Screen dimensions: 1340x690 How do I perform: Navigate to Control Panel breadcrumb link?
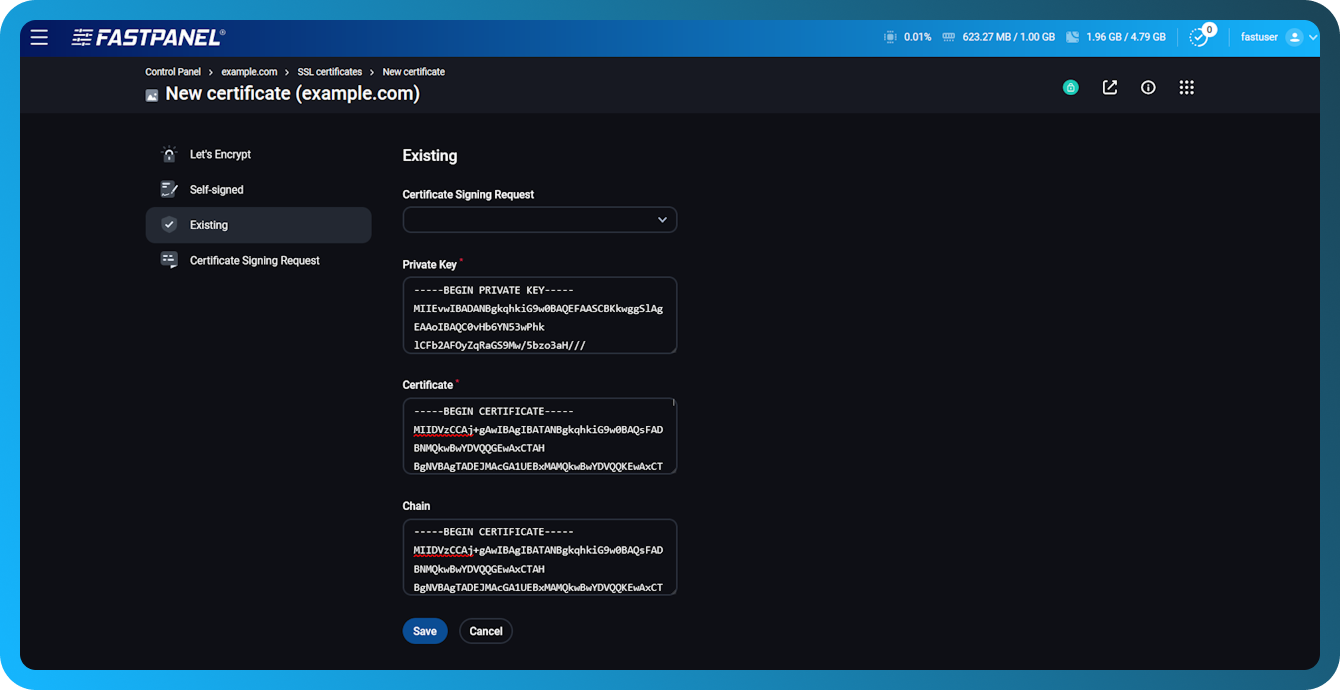173,71
